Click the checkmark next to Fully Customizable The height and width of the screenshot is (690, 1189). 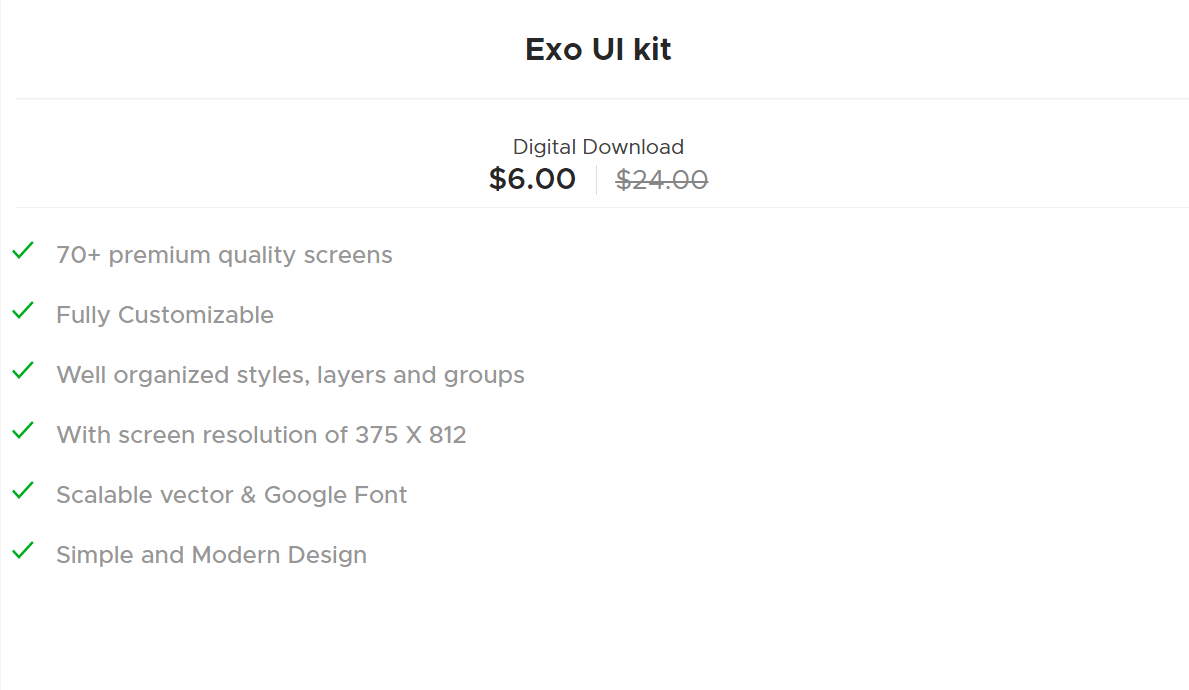(23, 311)
